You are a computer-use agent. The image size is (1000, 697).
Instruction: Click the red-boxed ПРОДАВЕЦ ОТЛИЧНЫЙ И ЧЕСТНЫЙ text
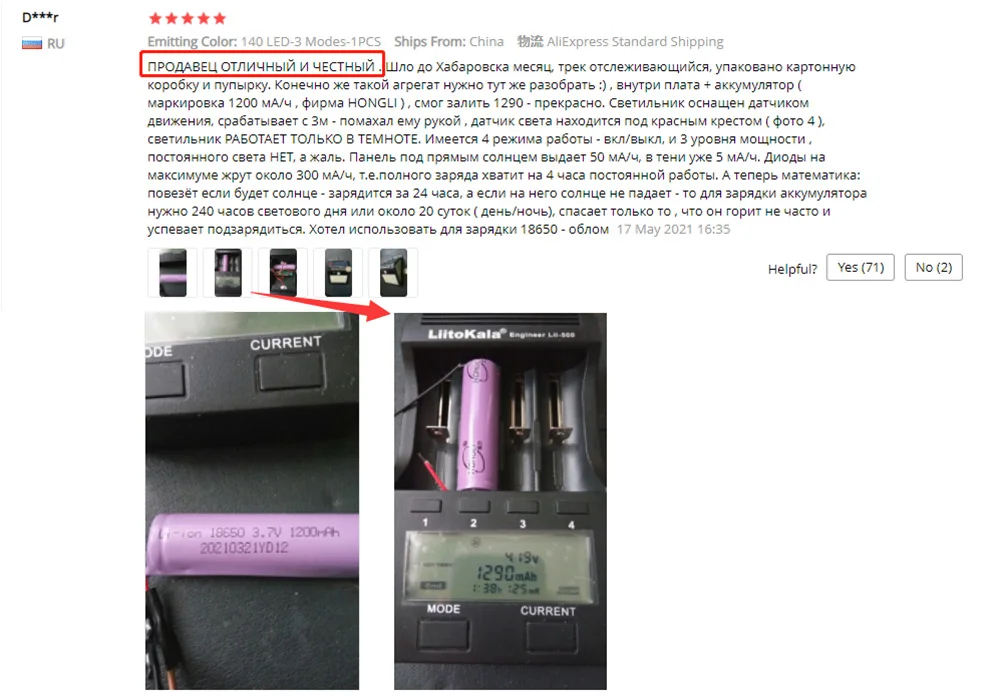(261, 66)
